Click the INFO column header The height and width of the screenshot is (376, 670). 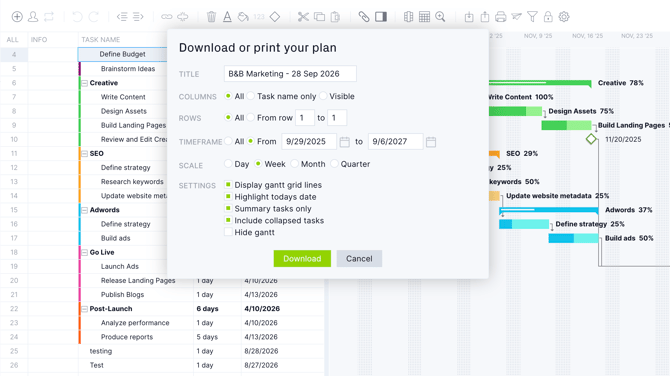coord(39,40)
